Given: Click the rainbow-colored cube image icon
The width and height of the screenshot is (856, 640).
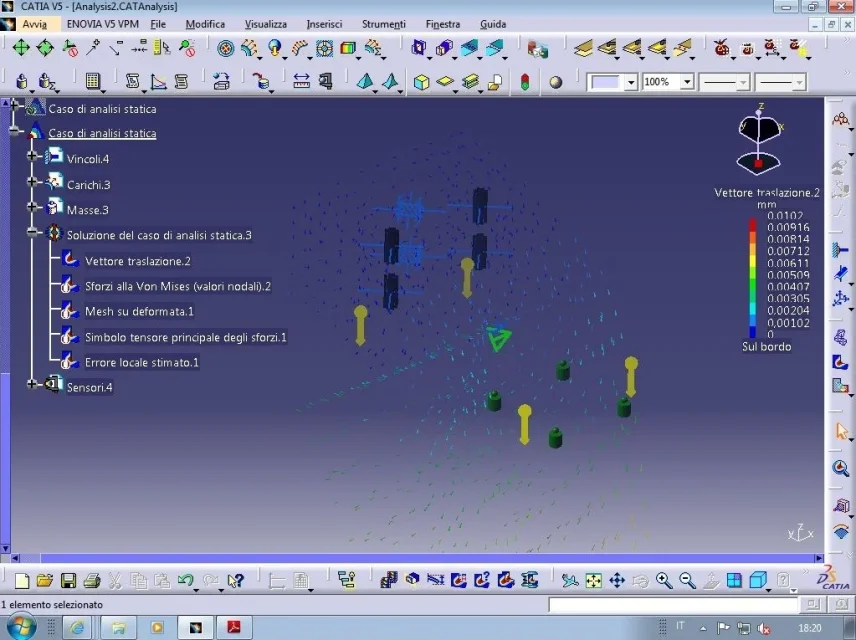Looking at the screenshot, I should tap(348, 48).
